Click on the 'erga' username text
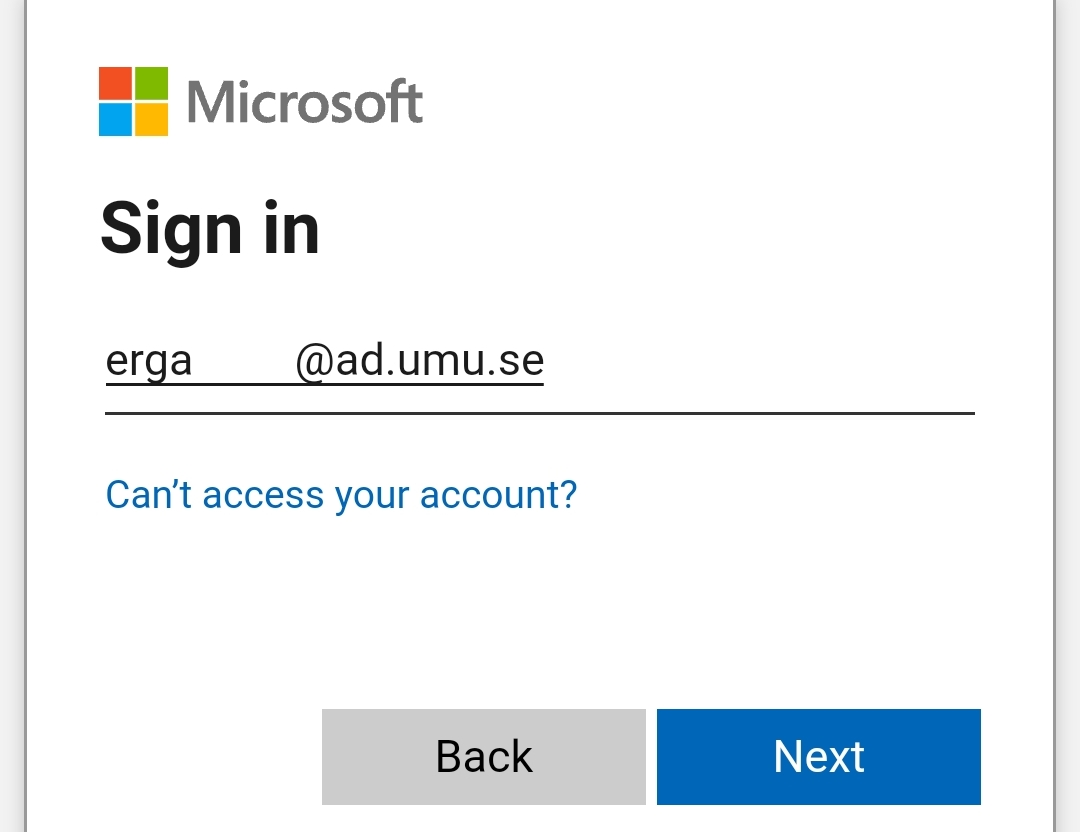Screen dimensions: 1080x832 pos(149,361)
